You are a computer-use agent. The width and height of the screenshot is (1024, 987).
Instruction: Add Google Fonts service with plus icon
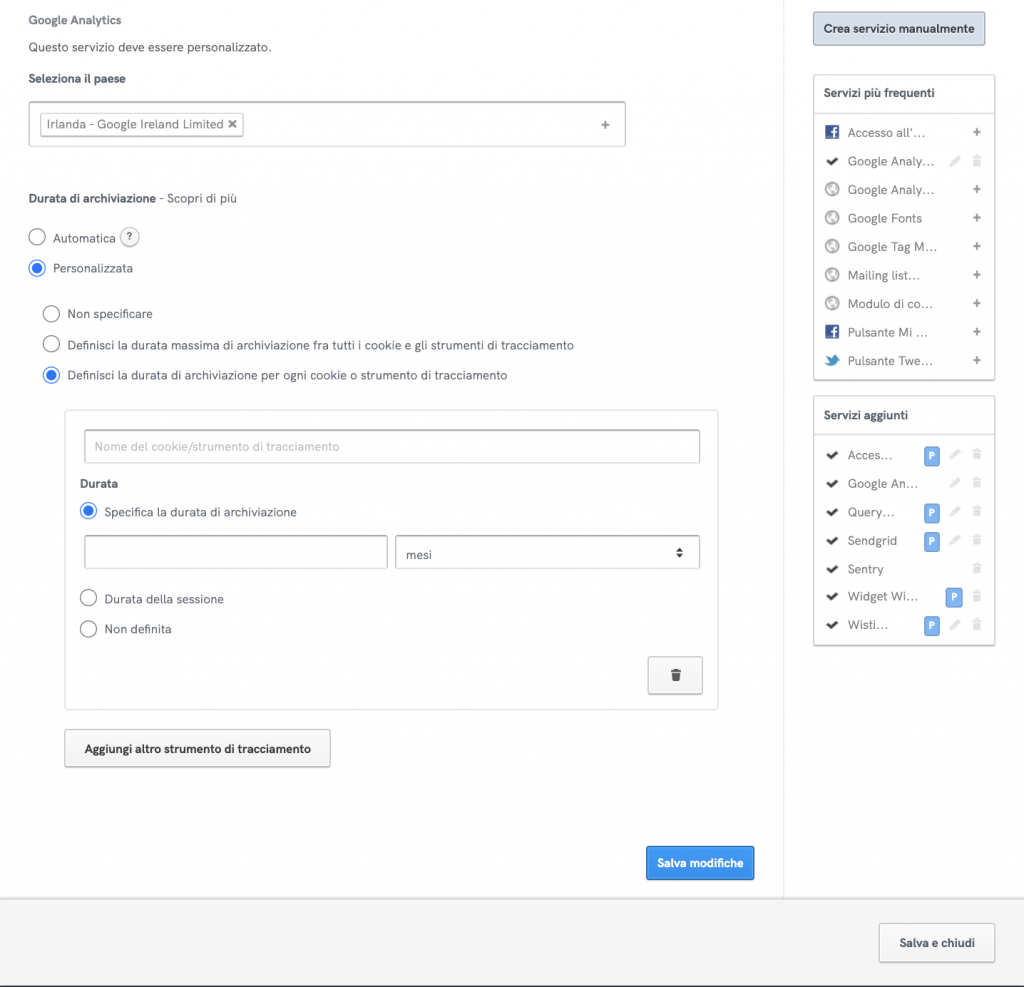[x=976, y=218]
